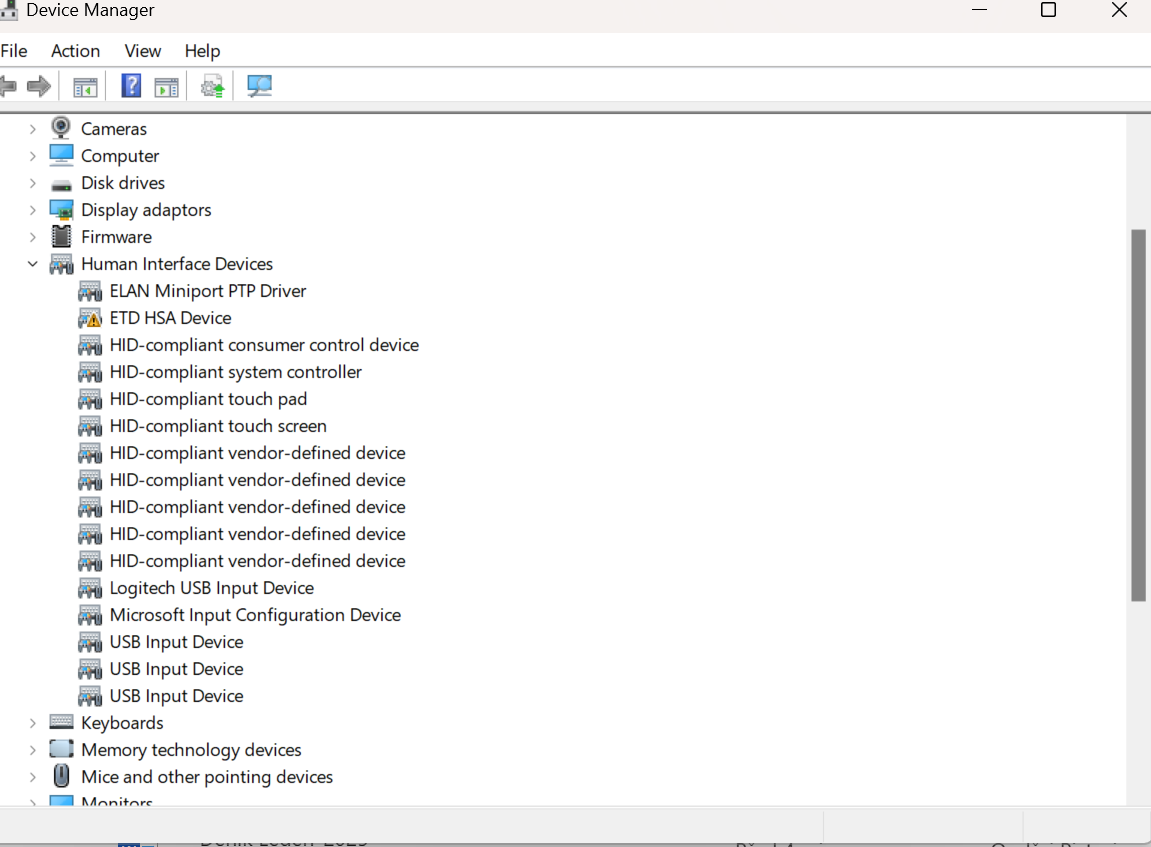Click the Show/Hide Console Tree toolbar icon
The width and height of the screenshot is (1151, 847).
pyautogui.click(x=85, y=87)
